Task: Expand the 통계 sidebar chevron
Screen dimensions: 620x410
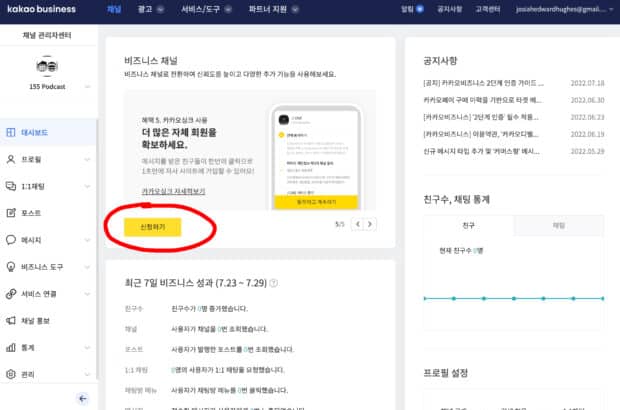Action: pos(87,348)
